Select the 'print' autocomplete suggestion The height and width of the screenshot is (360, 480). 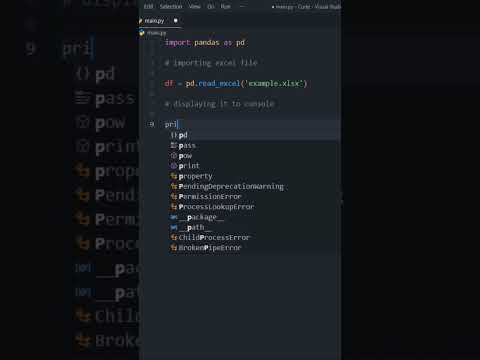pyautogui.click(x=255, y=166)
